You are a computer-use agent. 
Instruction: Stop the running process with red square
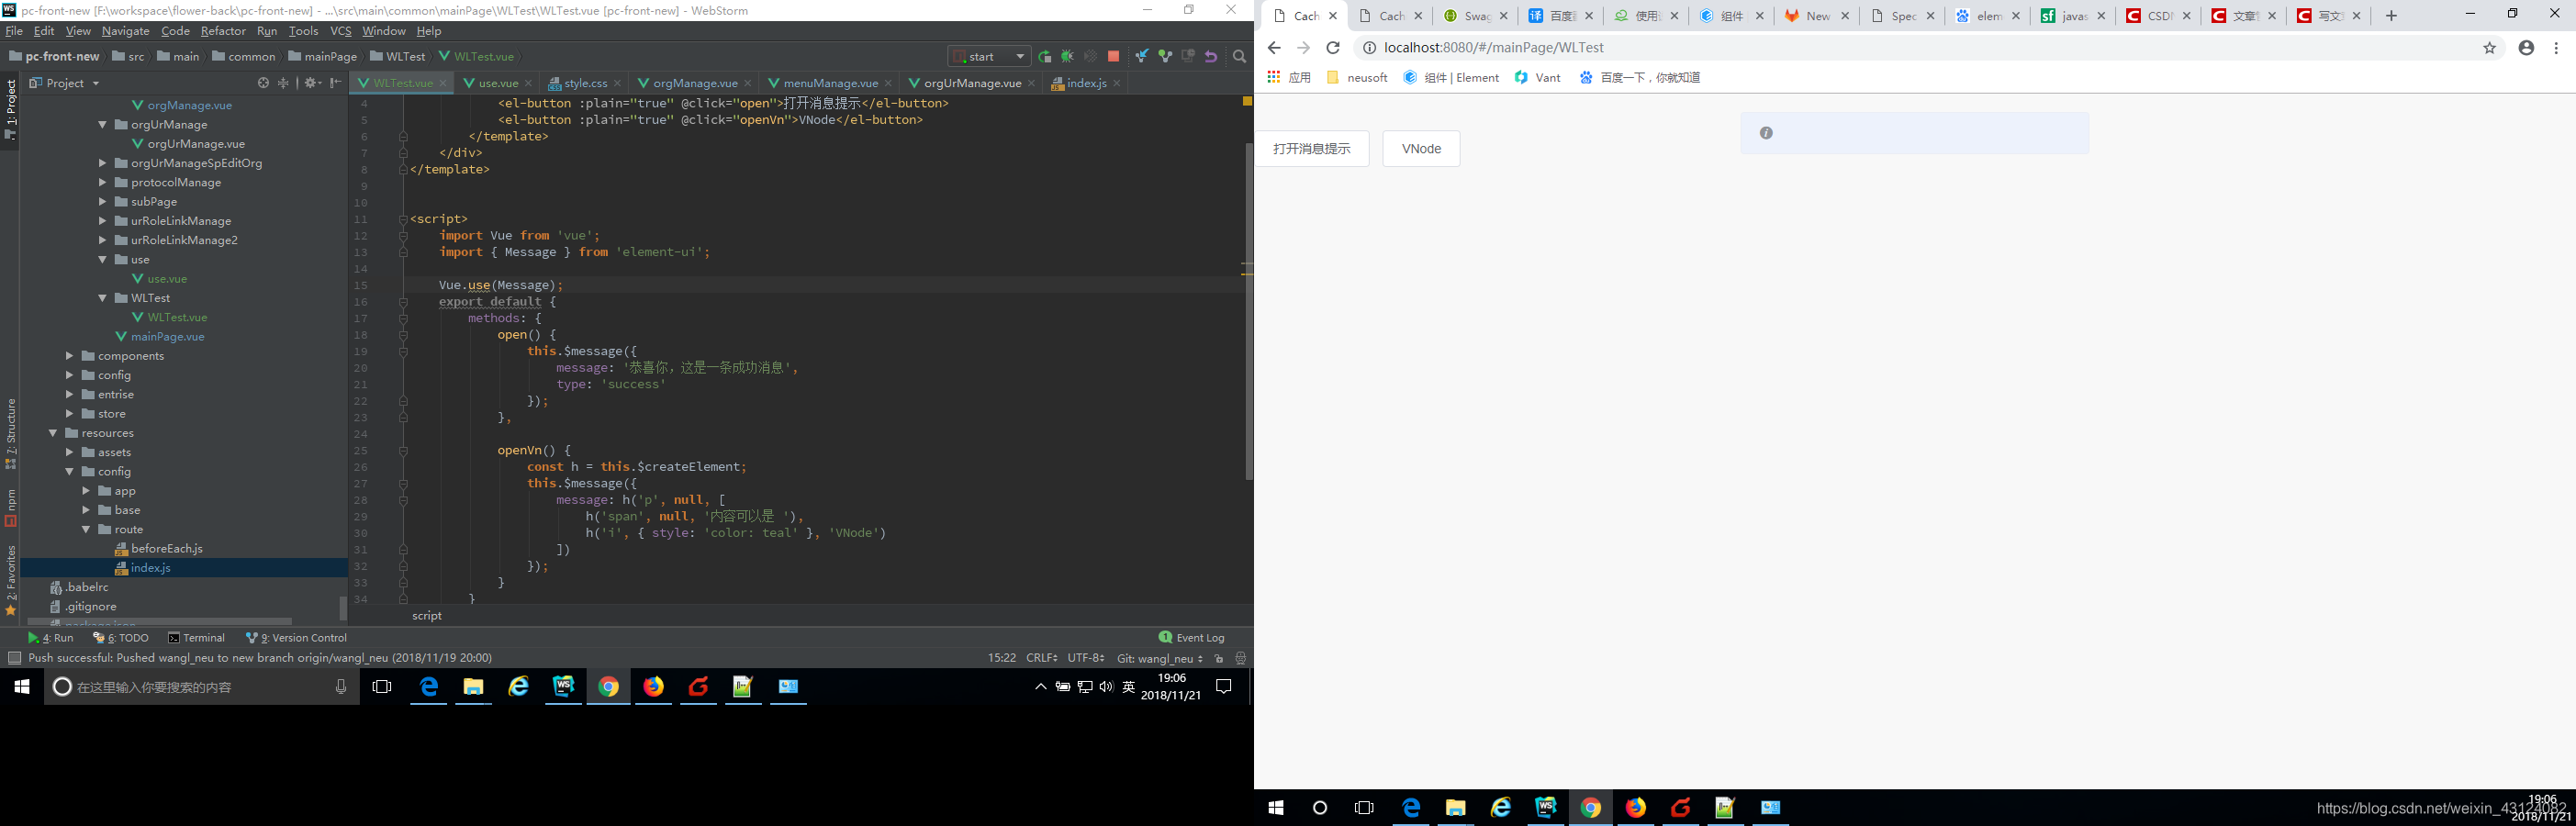[x=1113, y=57]
